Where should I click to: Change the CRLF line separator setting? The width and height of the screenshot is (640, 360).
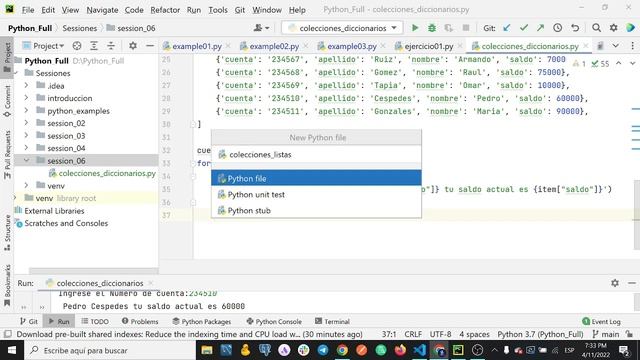[413, 334]
